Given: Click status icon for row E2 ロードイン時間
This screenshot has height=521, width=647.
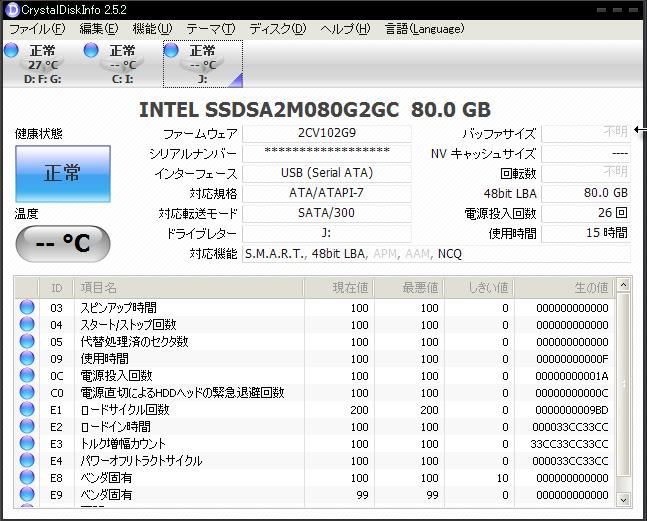Looking at the screenshot, I should 27,427.
